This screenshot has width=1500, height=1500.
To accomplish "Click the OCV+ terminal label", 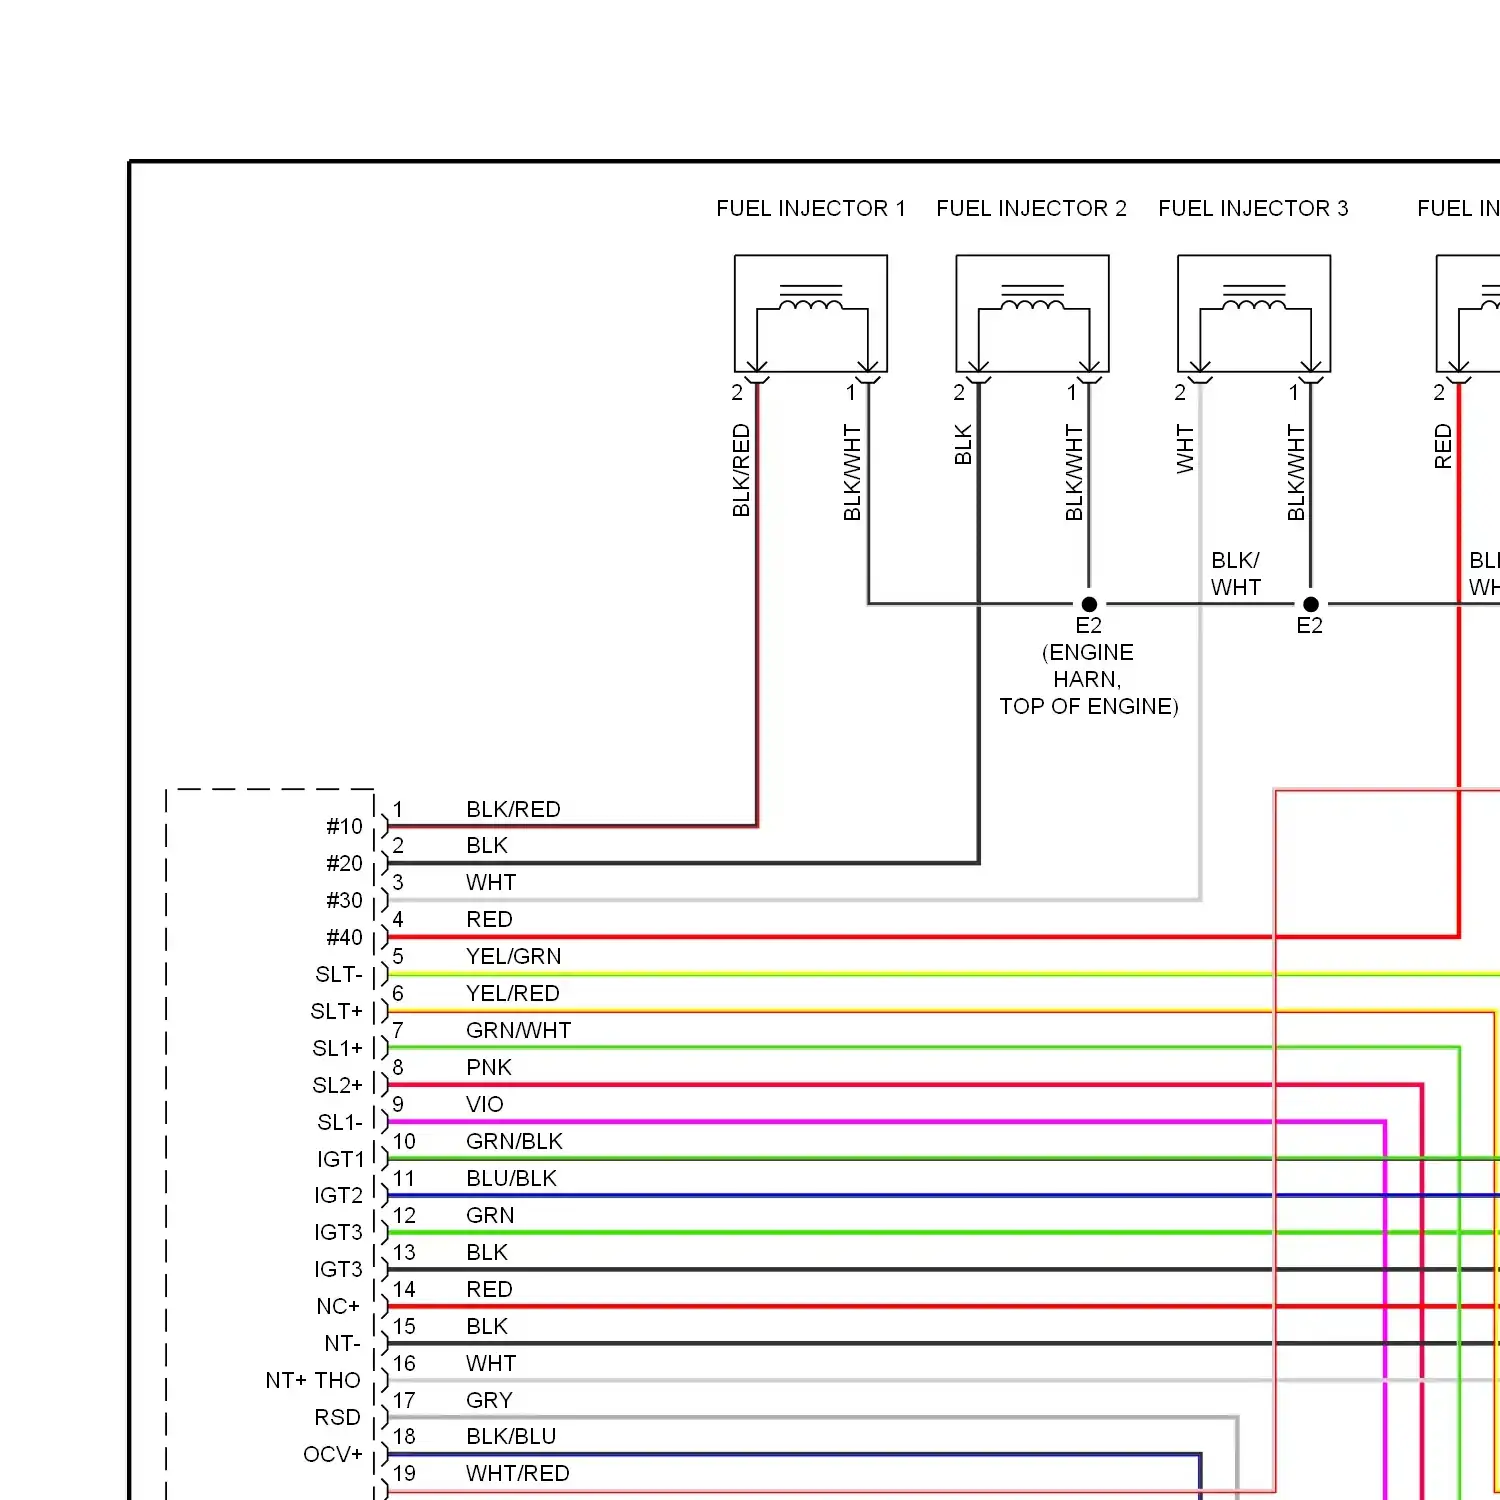I will click(333, 1454).
